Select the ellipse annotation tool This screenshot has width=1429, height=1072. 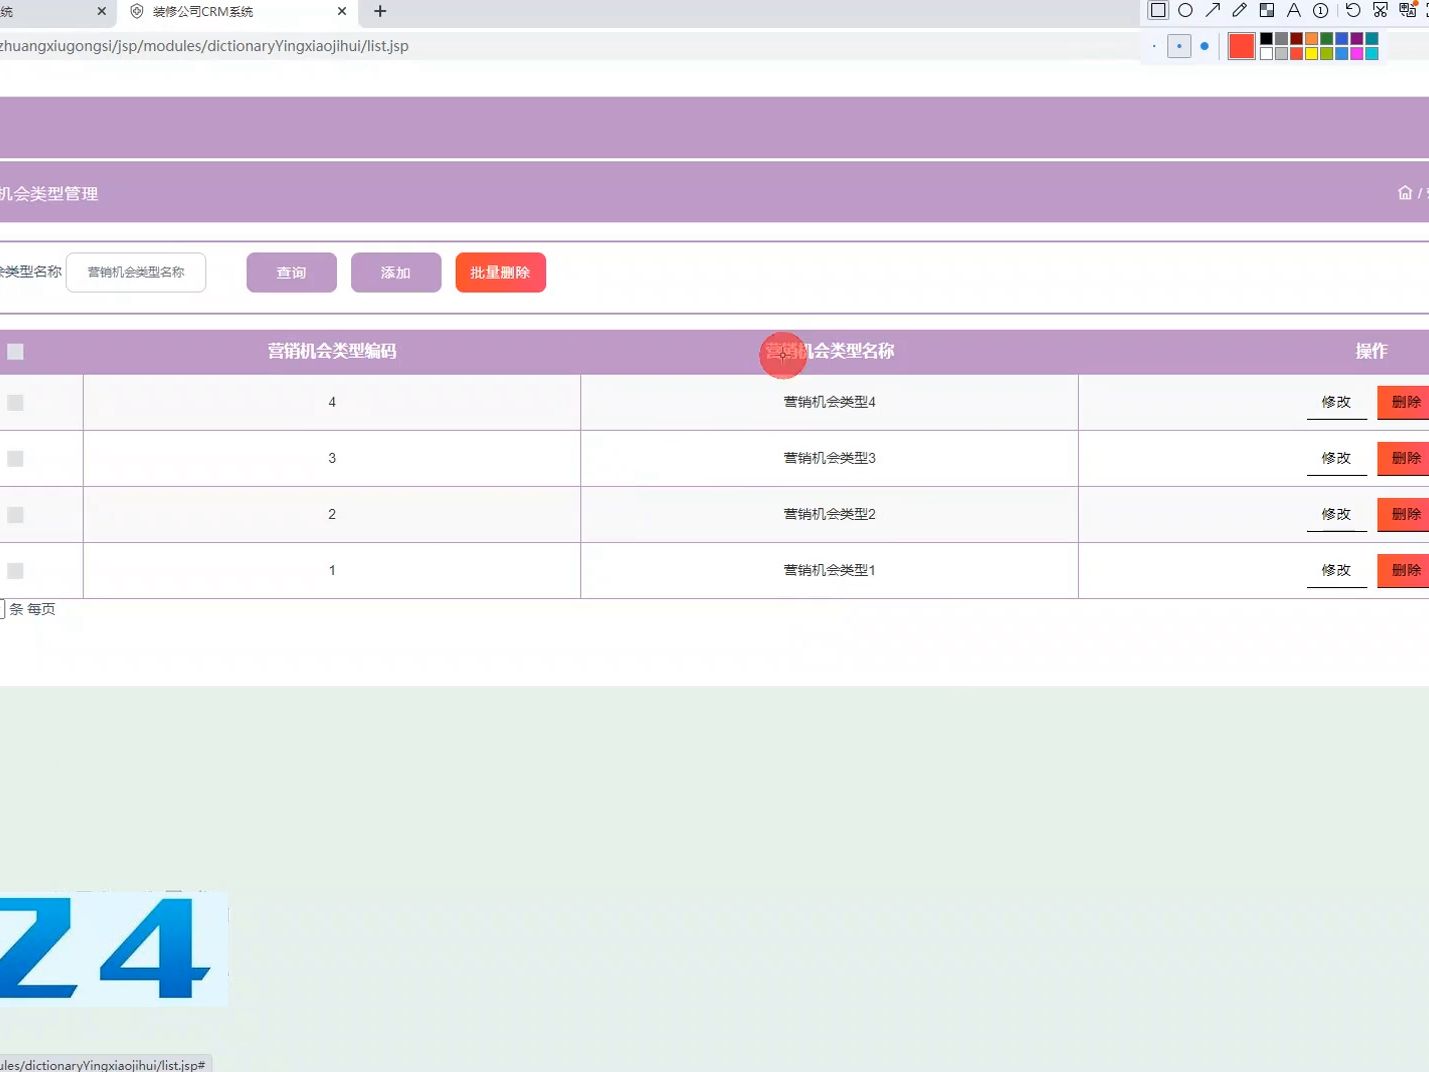click(x=1185, y=10)
